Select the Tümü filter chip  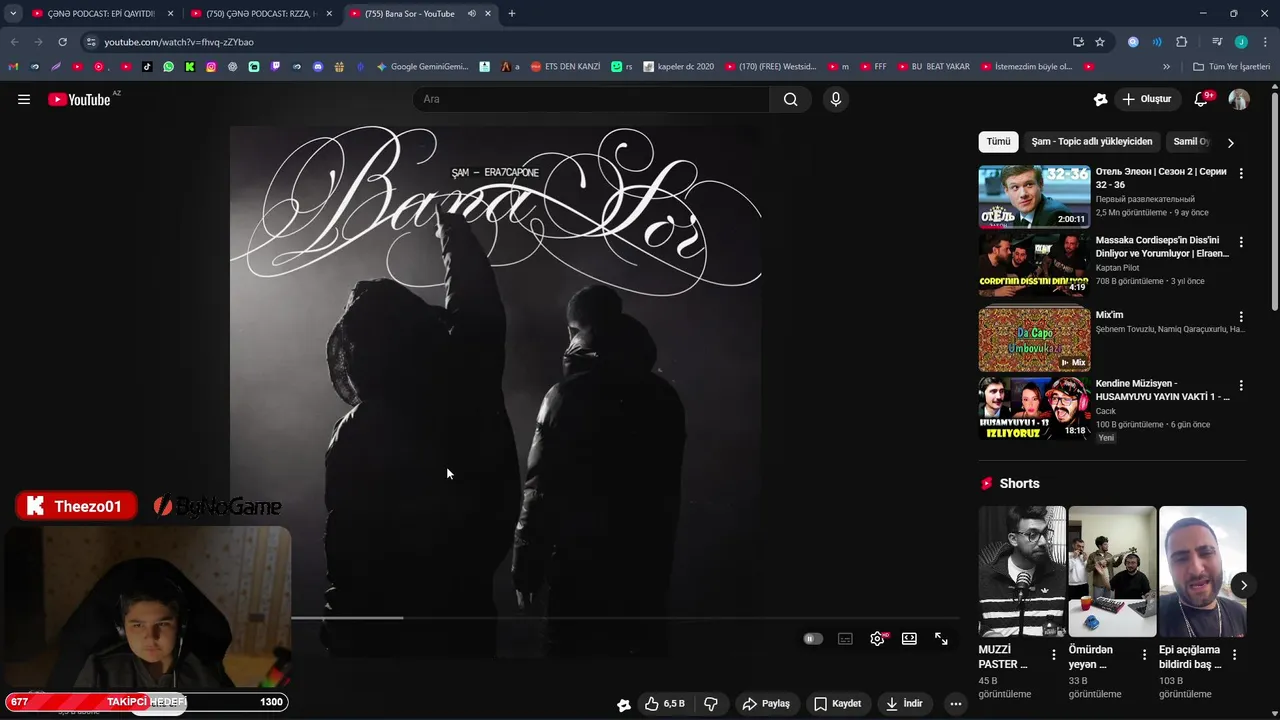click(x=998, y=142)
